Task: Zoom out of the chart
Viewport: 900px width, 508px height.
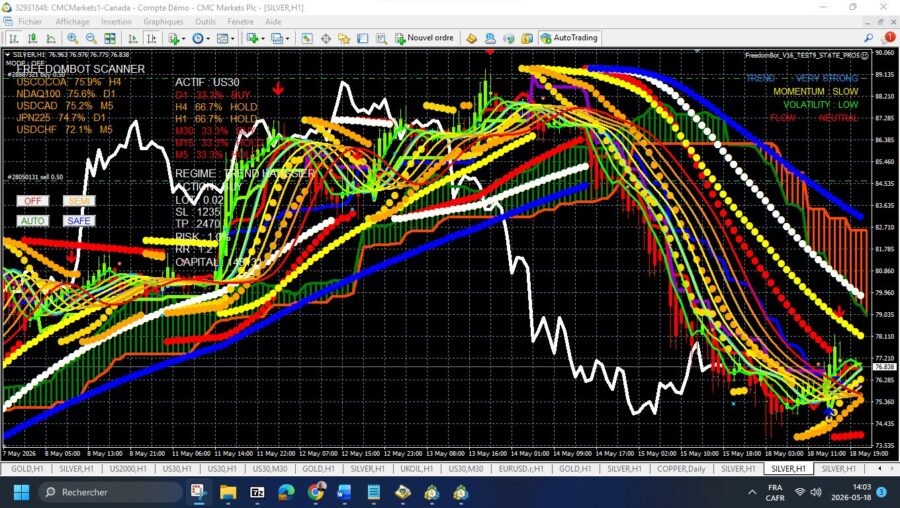Action: click(91, 38)
